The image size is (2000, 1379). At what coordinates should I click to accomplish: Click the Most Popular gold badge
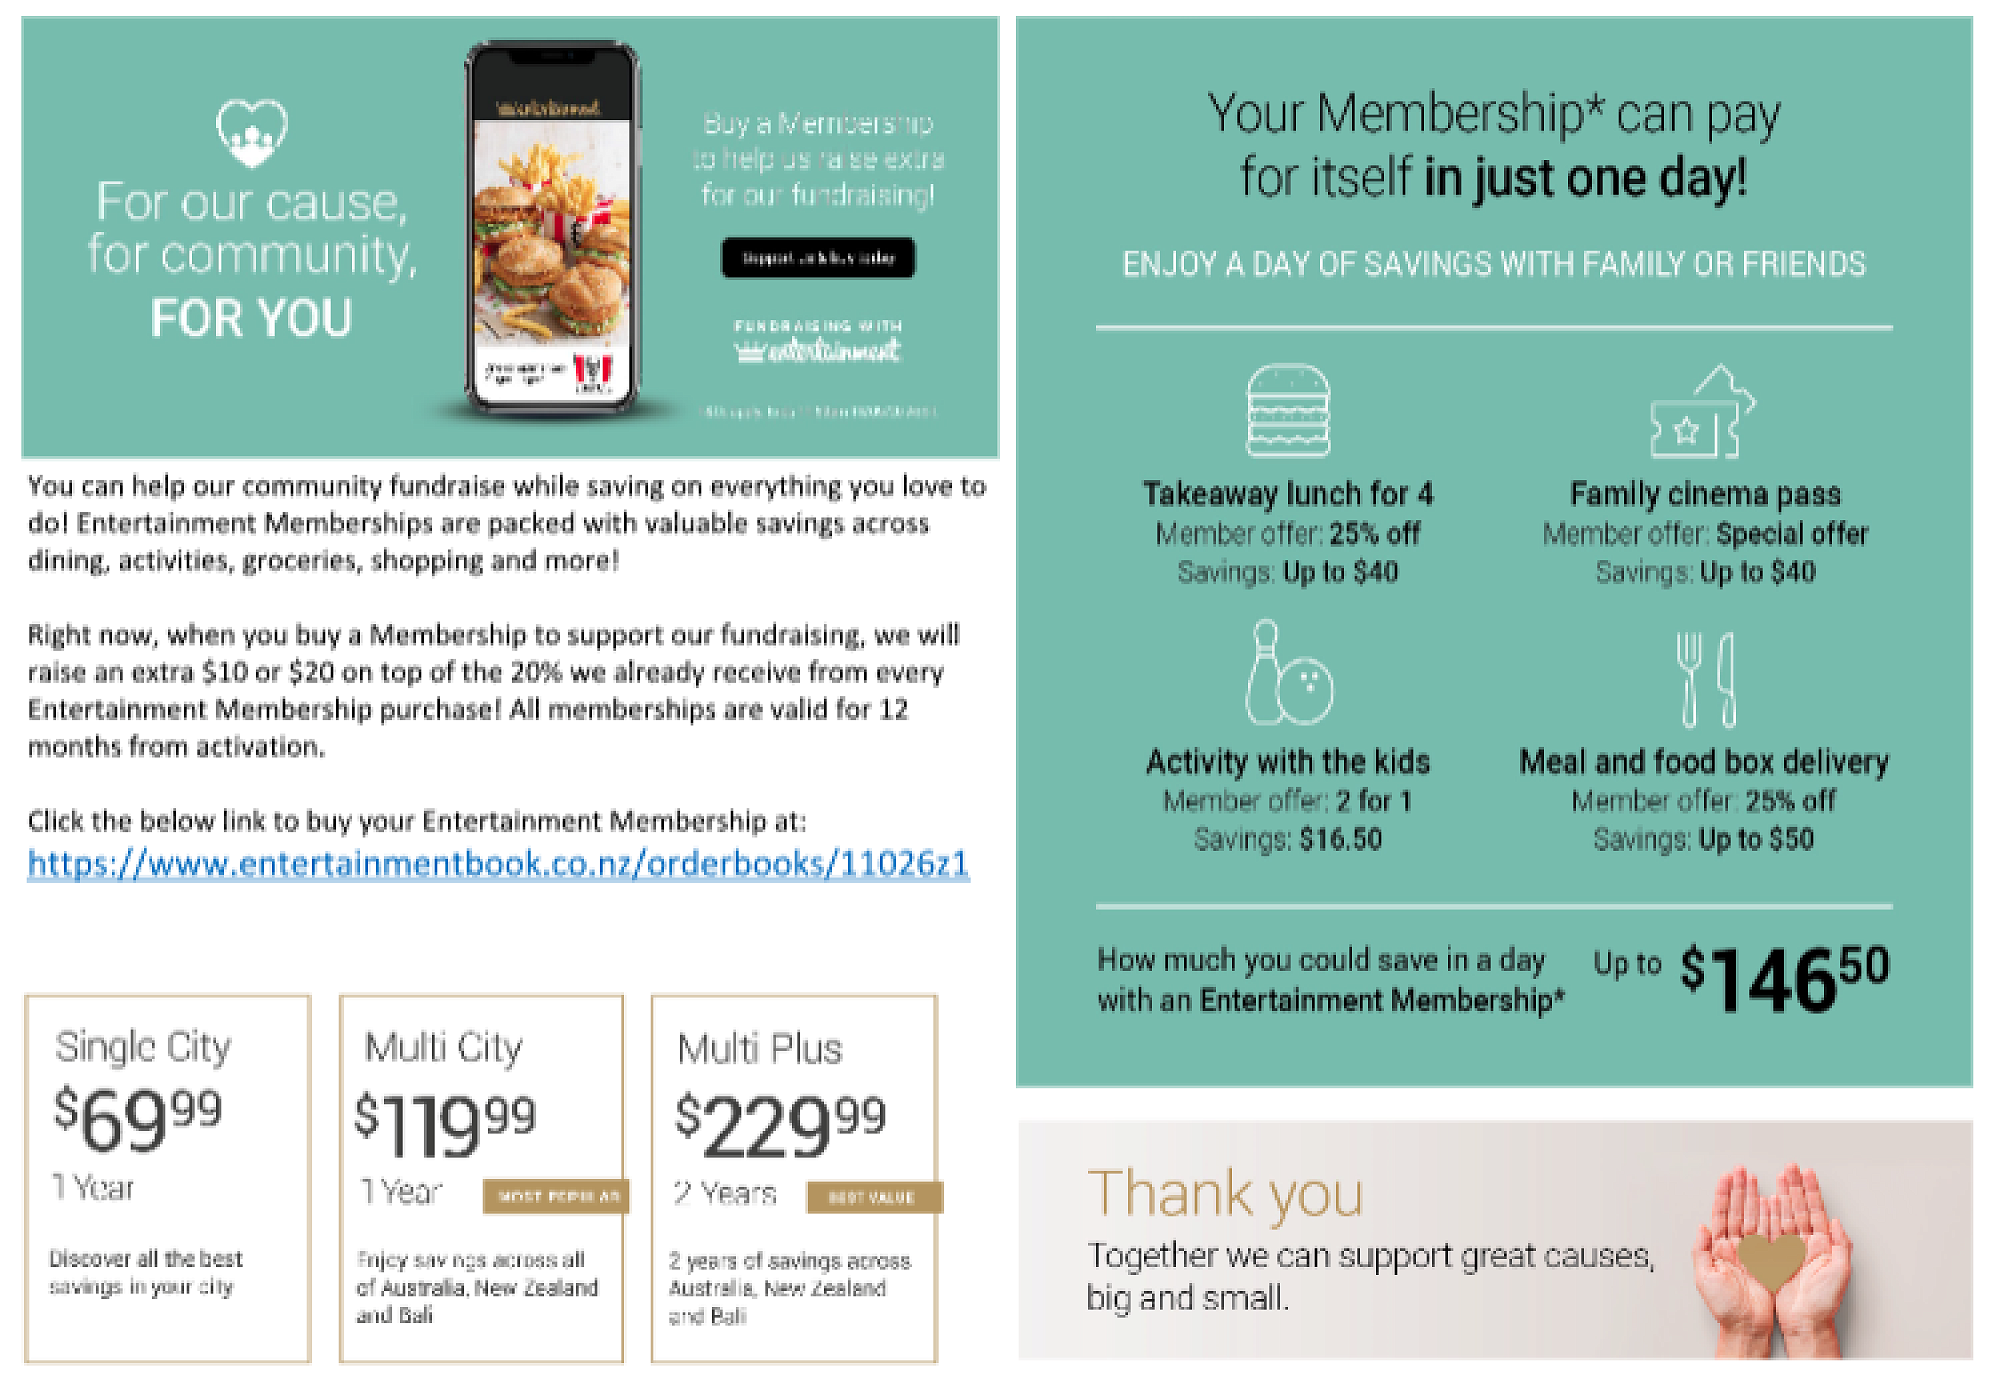[x=556, y=1196]
